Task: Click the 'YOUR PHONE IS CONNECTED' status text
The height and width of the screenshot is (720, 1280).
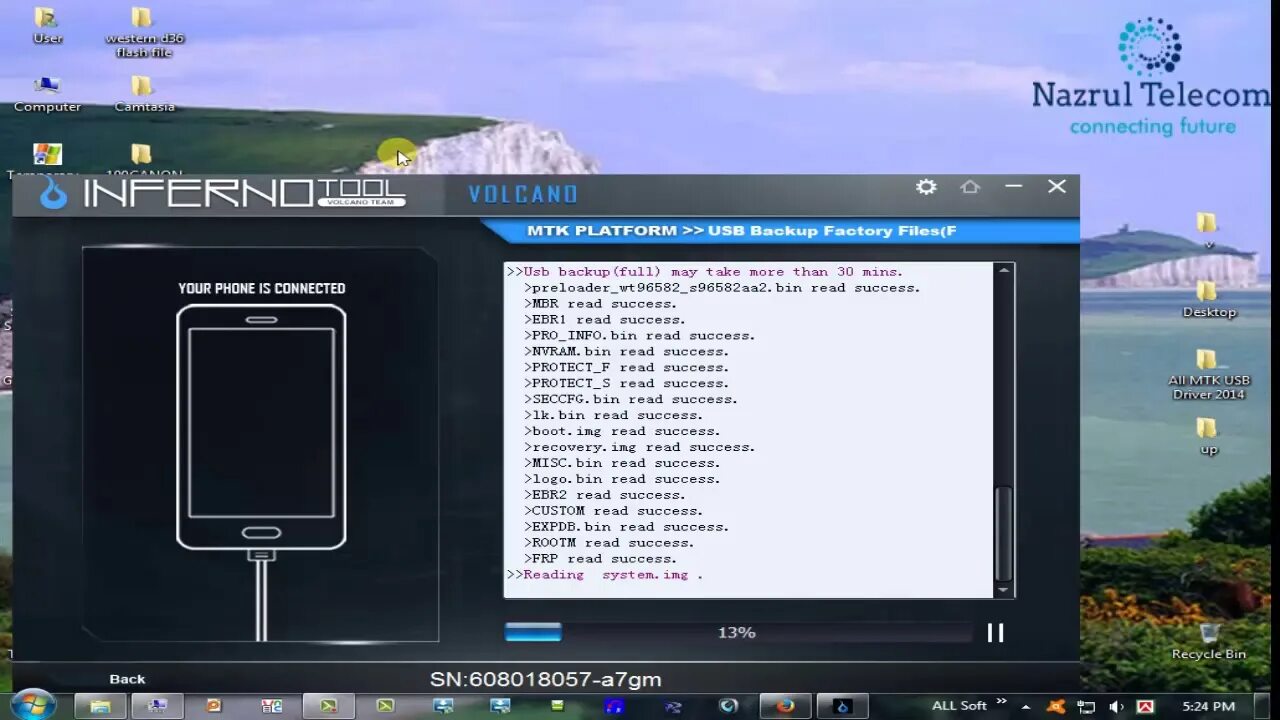Action: (x=261, y=288)
